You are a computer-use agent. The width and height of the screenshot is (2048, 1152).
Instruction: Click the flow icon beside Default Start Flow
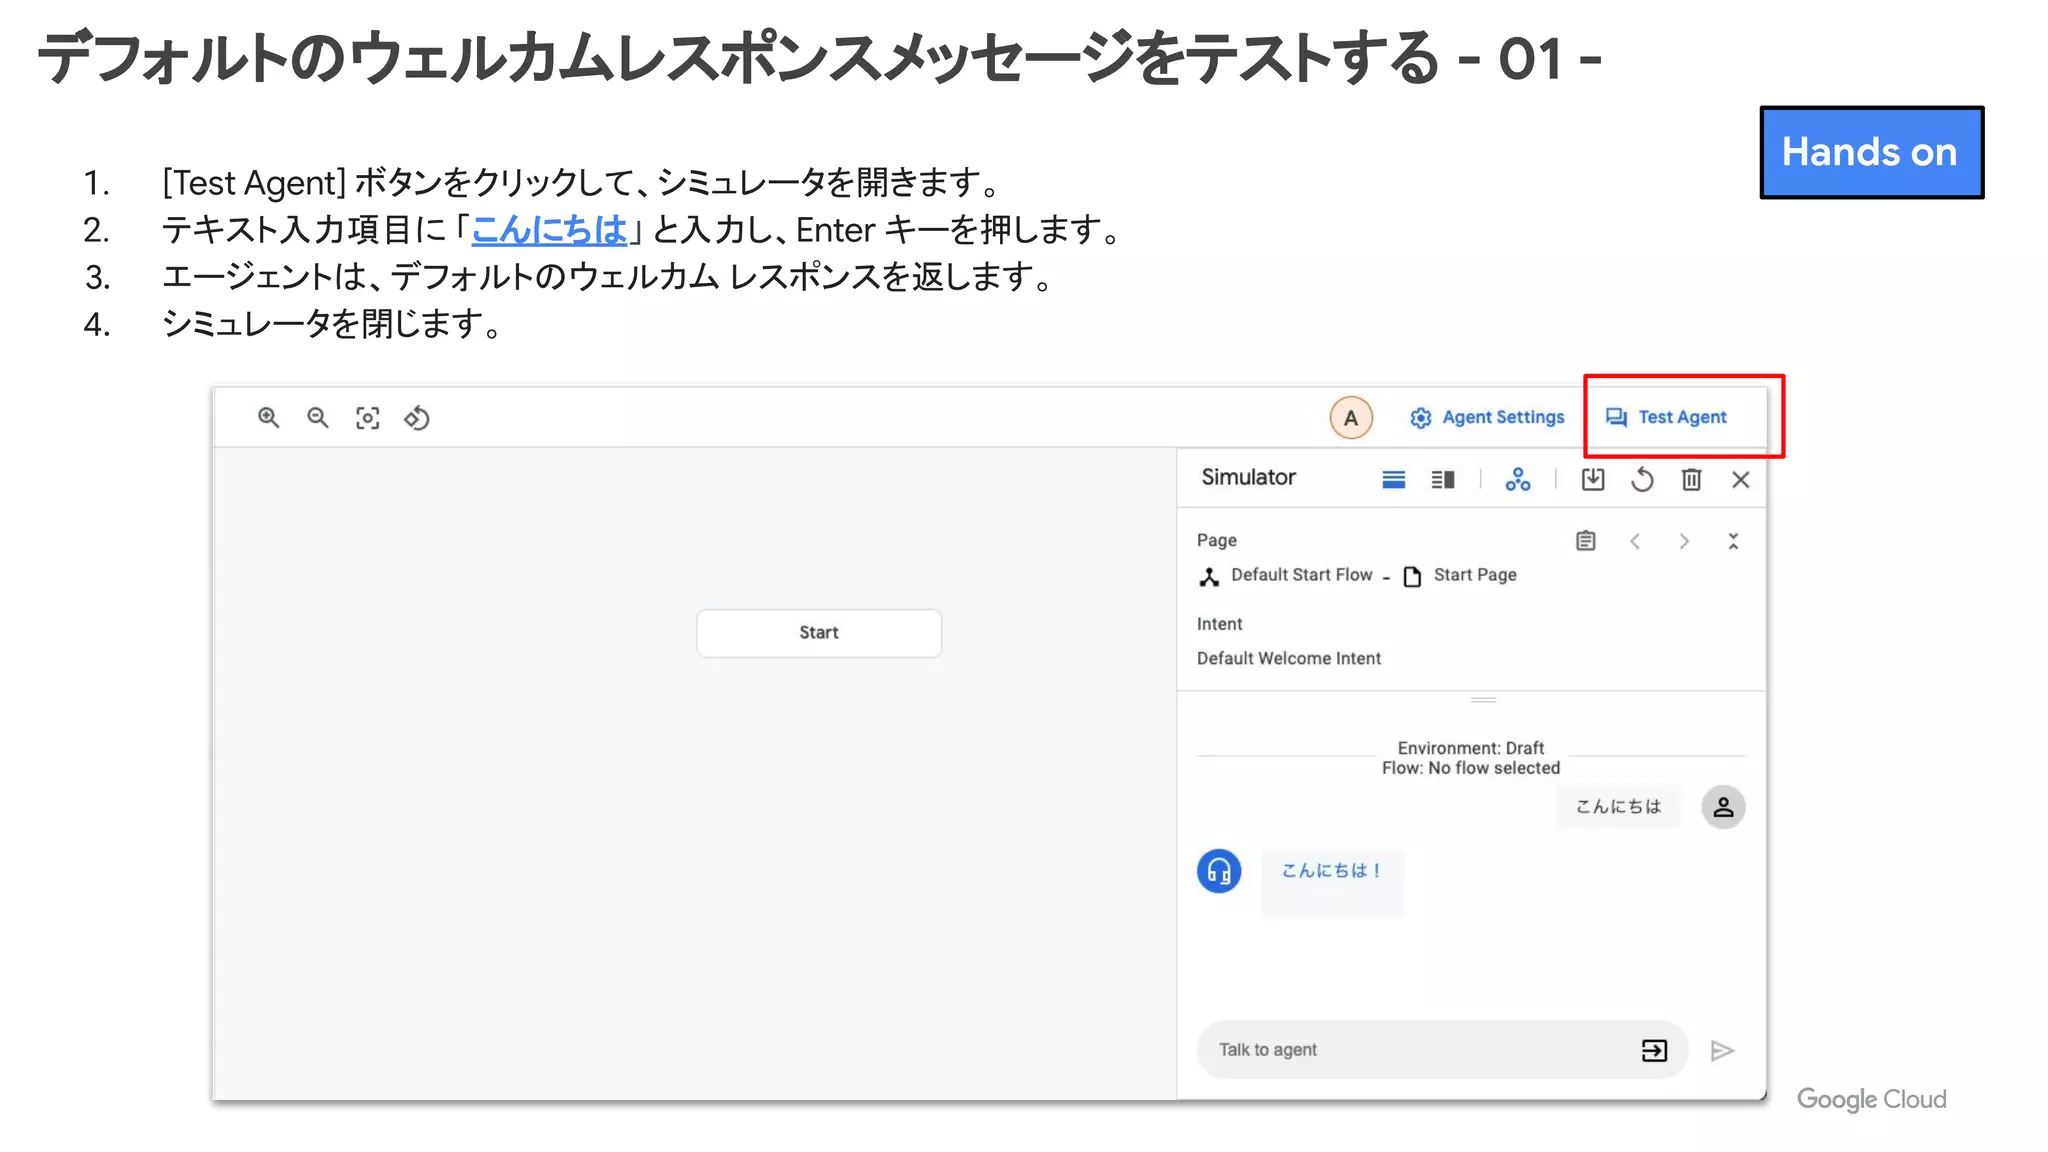coord(1209,576)
